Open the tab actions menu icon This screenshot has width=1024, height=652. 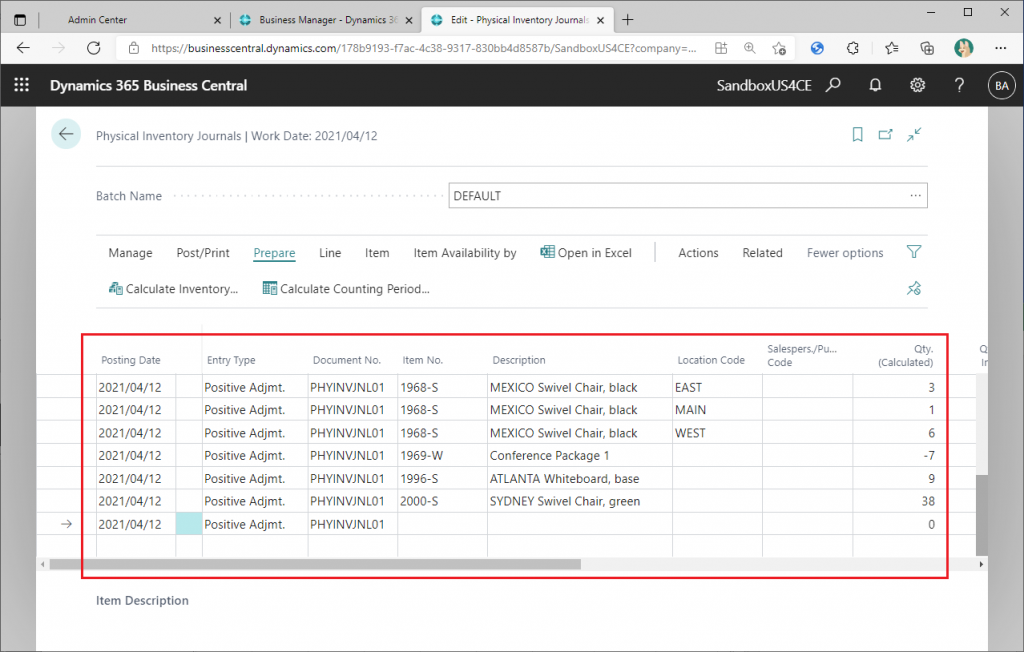coord(20,20)
